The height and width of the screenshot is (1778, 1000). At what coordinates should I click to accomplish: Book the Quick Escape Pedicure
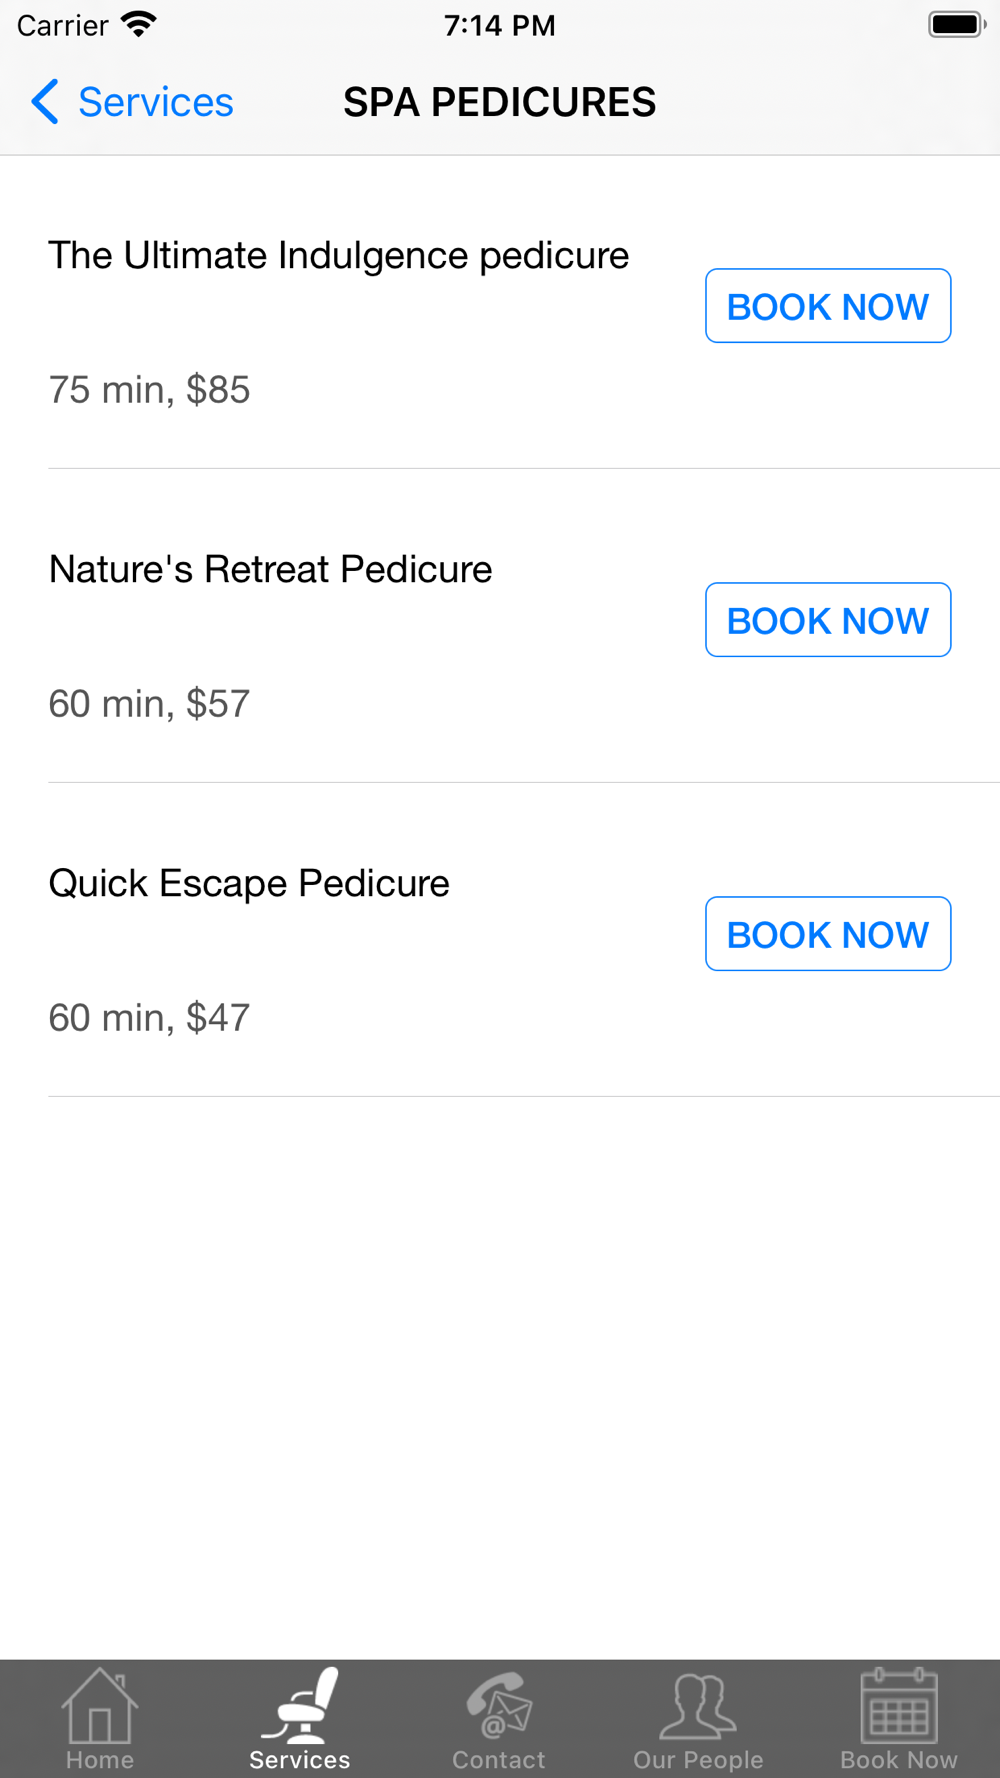click(828, 934)
